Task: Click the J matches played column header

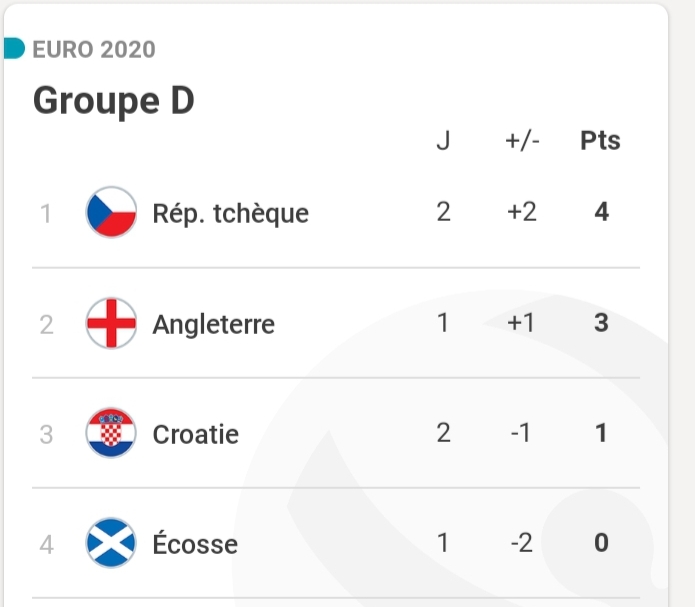Action: click(444, 142)
